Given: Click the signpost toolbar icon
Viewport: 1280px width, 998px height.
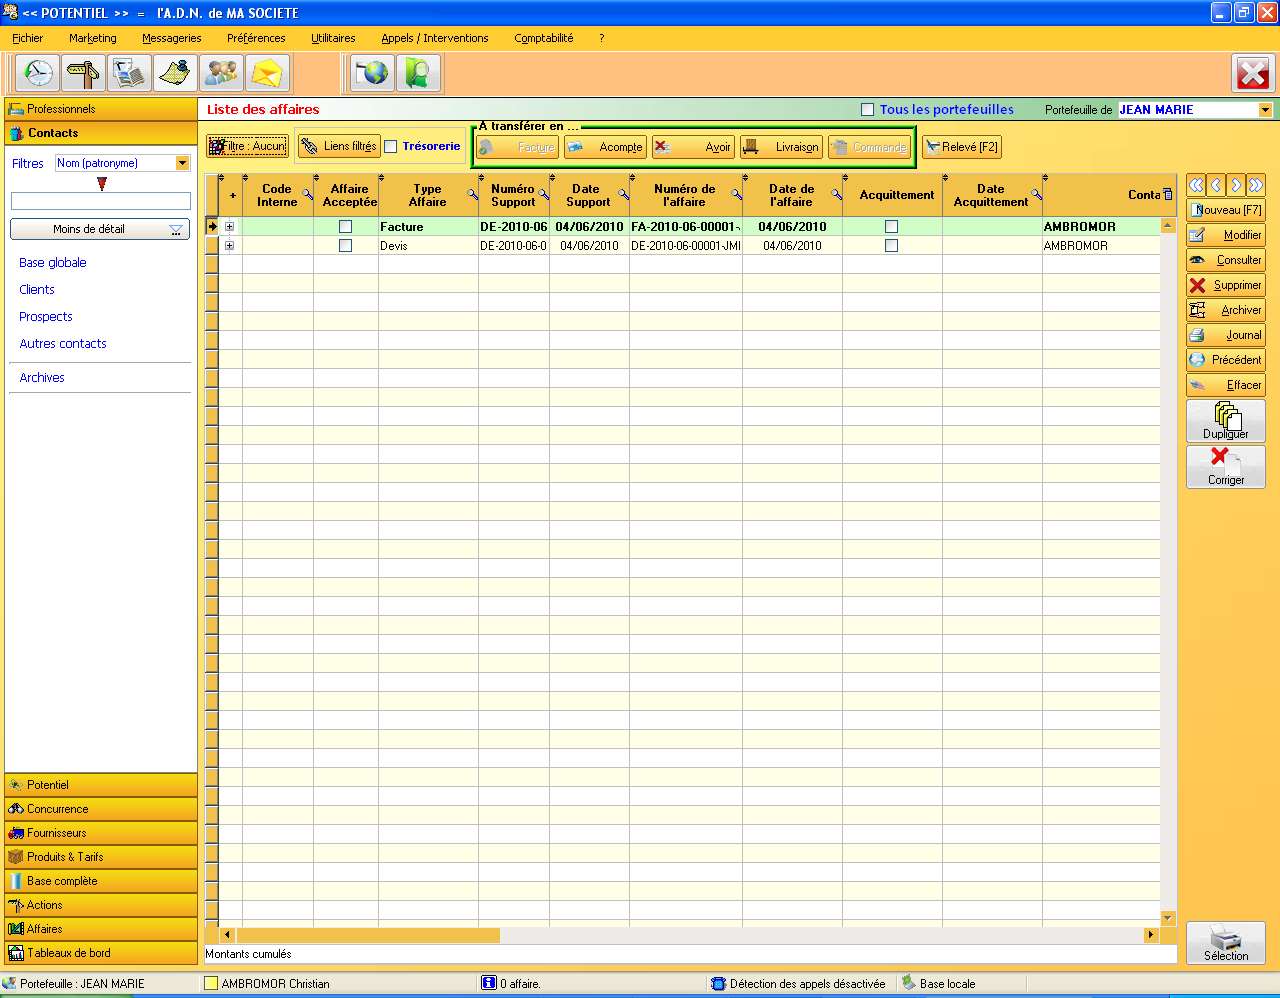Looking at the screenshot, I should coord(84,74).
